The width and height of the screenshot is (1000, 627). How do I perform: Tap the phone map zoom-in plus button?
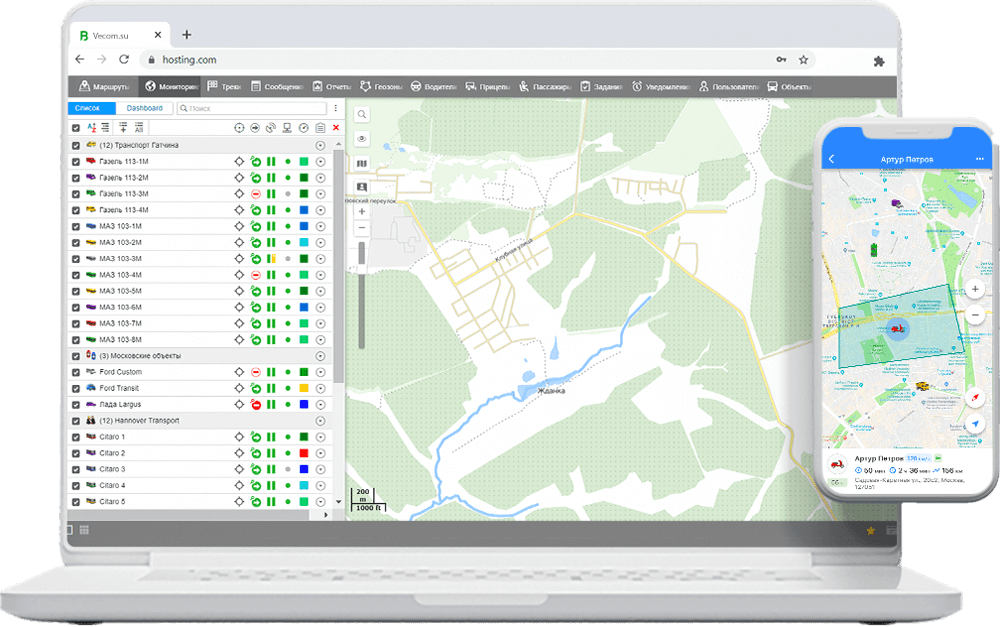pos(974,290)
